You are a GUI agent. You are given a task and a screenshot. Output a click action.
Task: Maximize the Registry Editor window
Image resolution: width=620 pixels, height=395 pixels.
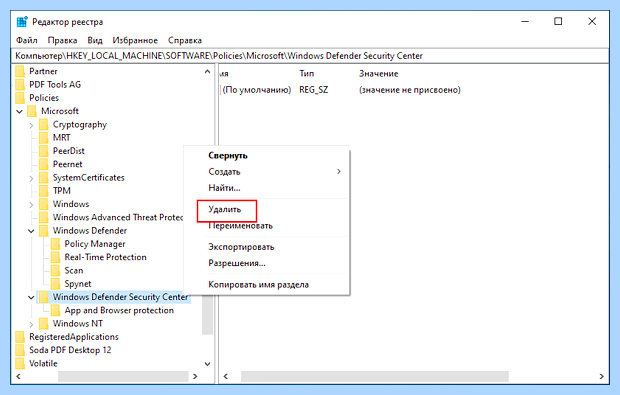558,21
